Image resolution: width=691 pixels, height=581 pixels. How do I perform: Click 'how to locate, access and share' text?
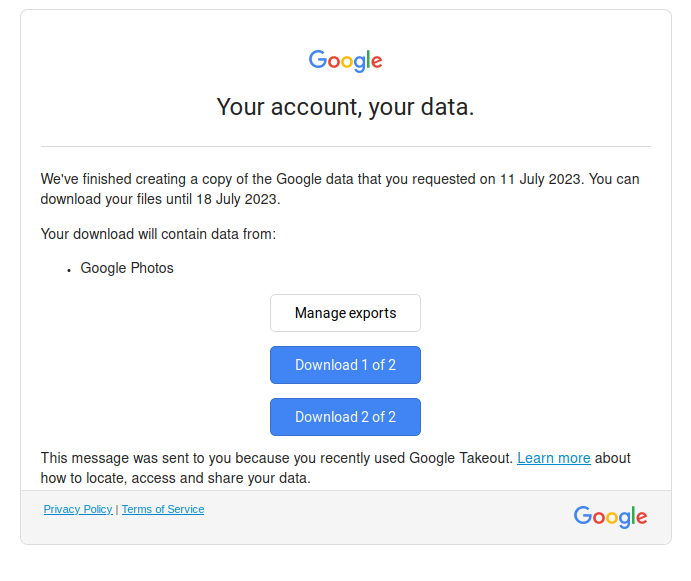coord(158,478)
